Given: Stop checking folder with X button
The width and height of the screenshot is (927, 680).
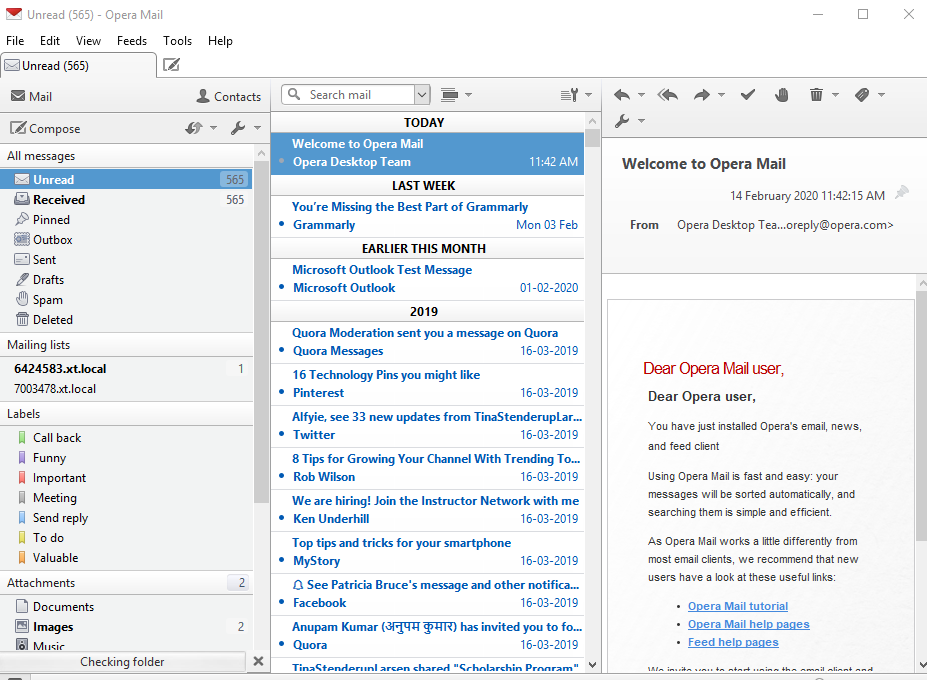Looking at the screenshot, I should [258, 661].
